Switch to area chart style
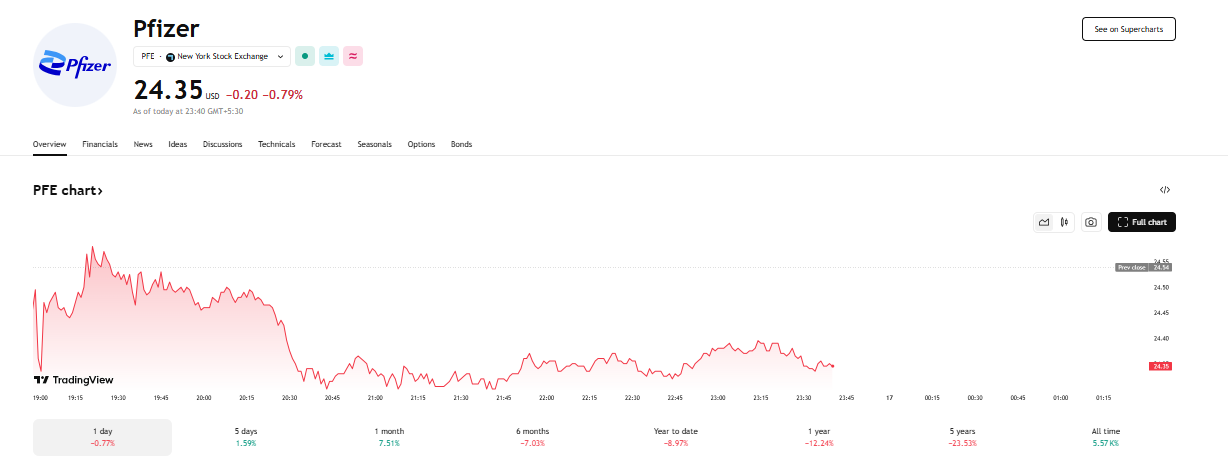This screenshot has width=1228, height=460. pyautogui.click(x=1044, y=222)
